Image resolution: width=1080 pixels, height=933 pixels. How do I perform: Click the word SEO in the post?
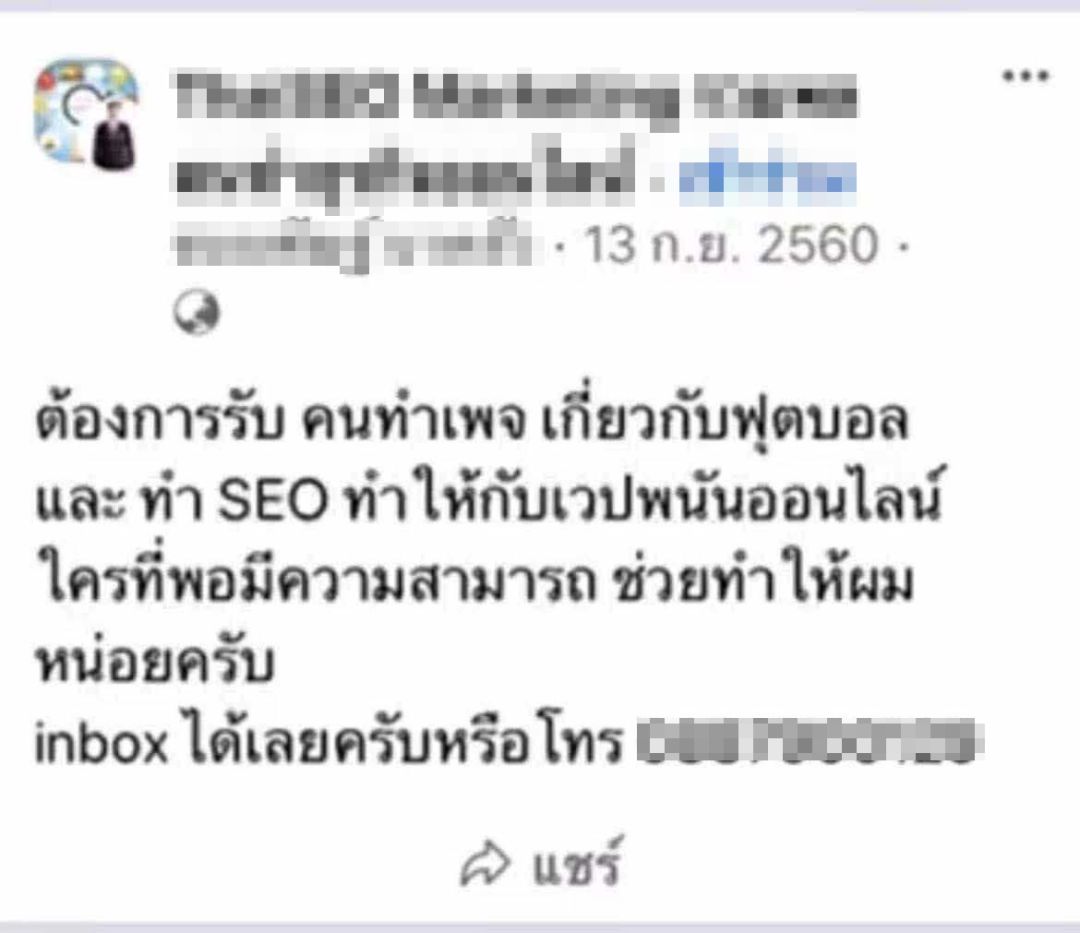(273, 501)
